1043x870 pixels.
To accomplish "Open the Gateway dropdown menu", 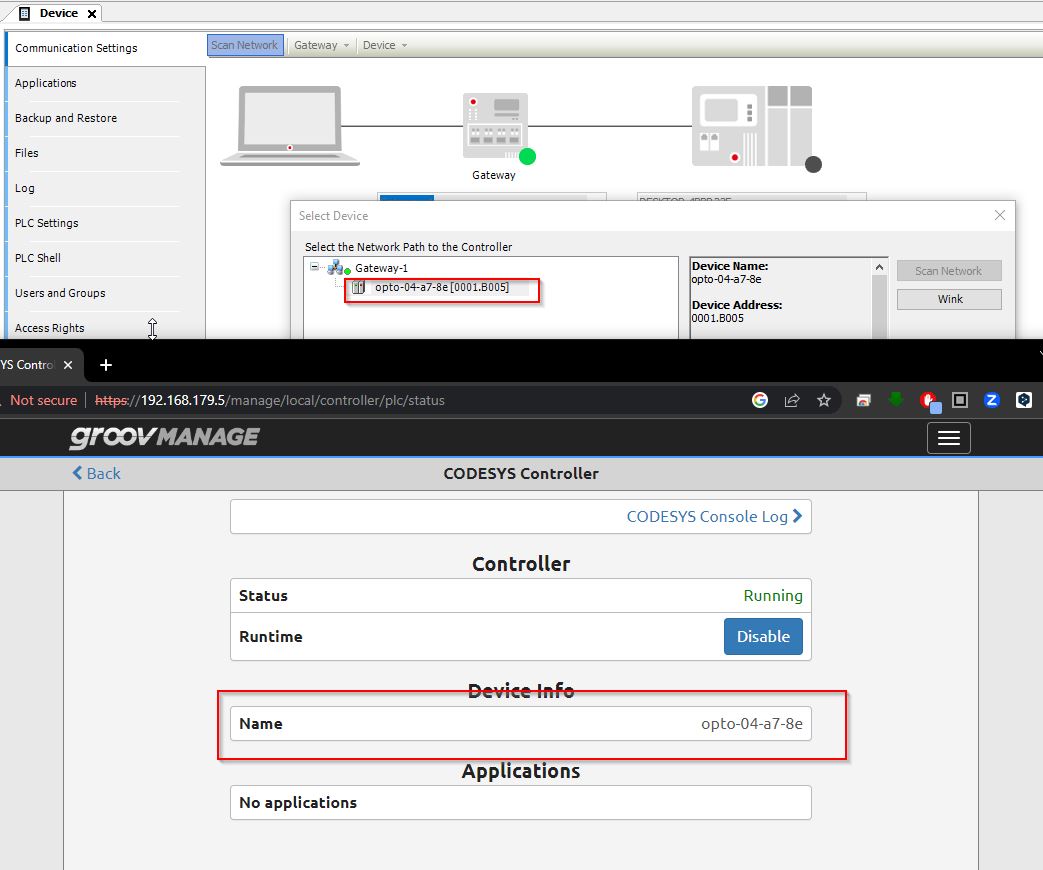I will tap(321, 45).
